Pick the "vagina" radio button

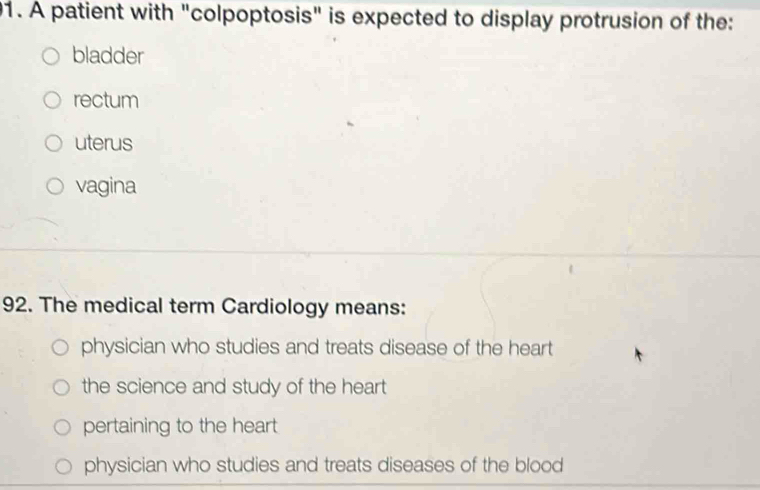click(56, 186)
